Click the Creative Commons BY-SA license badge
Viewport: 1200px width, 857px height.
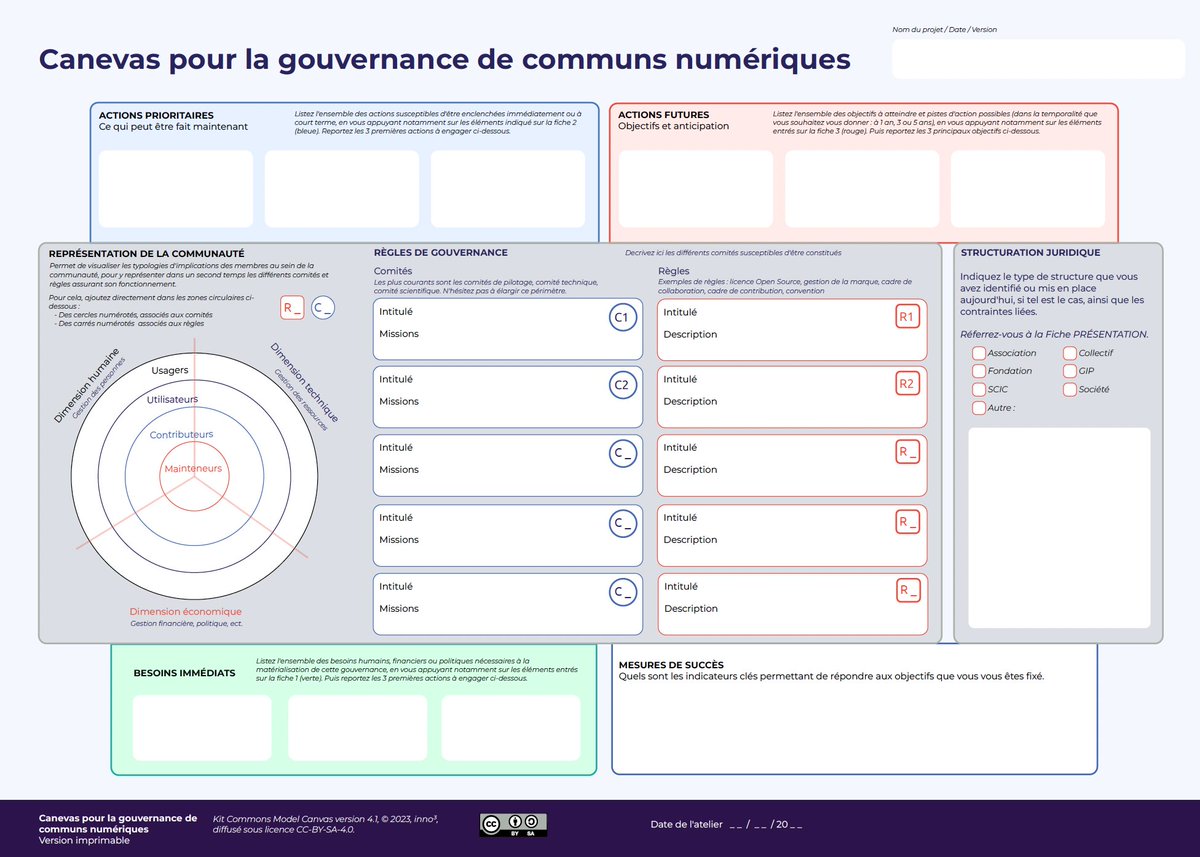[513, 824]
